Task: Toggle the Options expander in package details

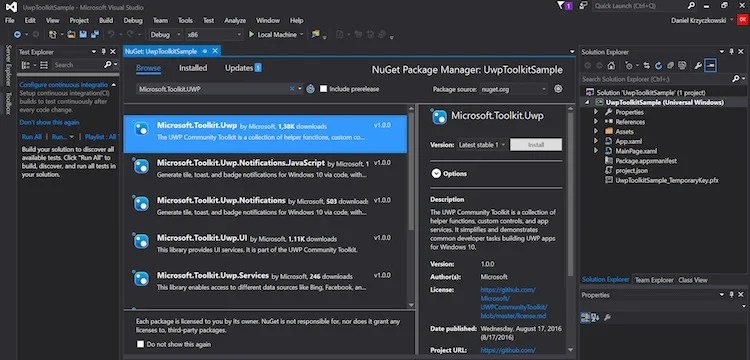Action: 436,174
